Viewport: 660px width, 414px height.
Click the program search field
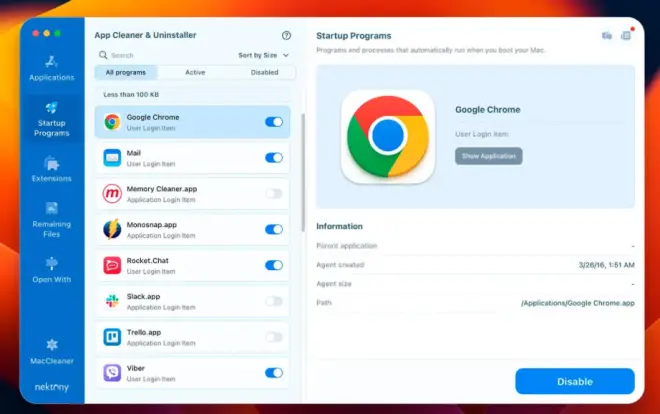click(160, 55)
